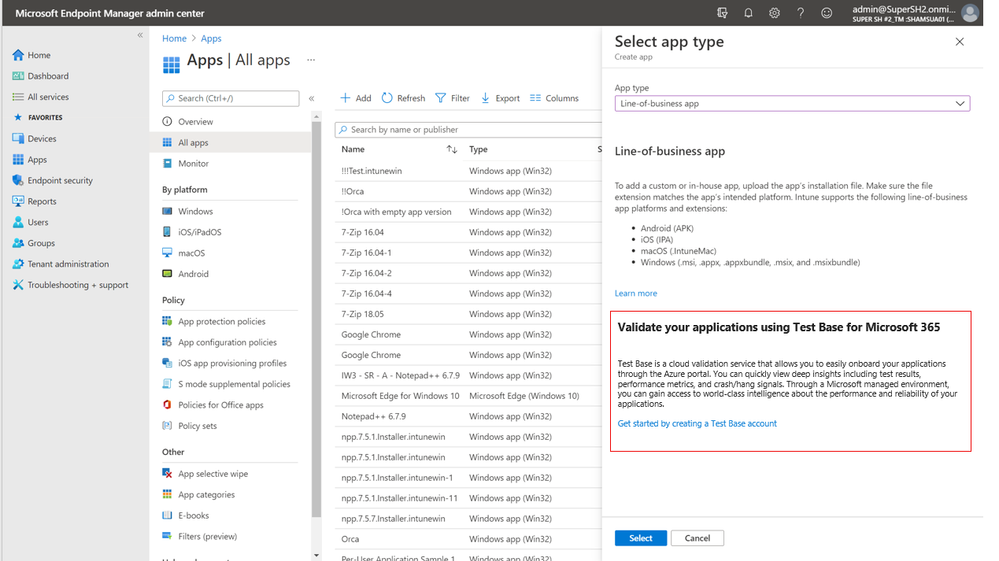999x561 pixels.
Task: Collapse the Apps blade menu chevron
Action: [x=312, y=98]
